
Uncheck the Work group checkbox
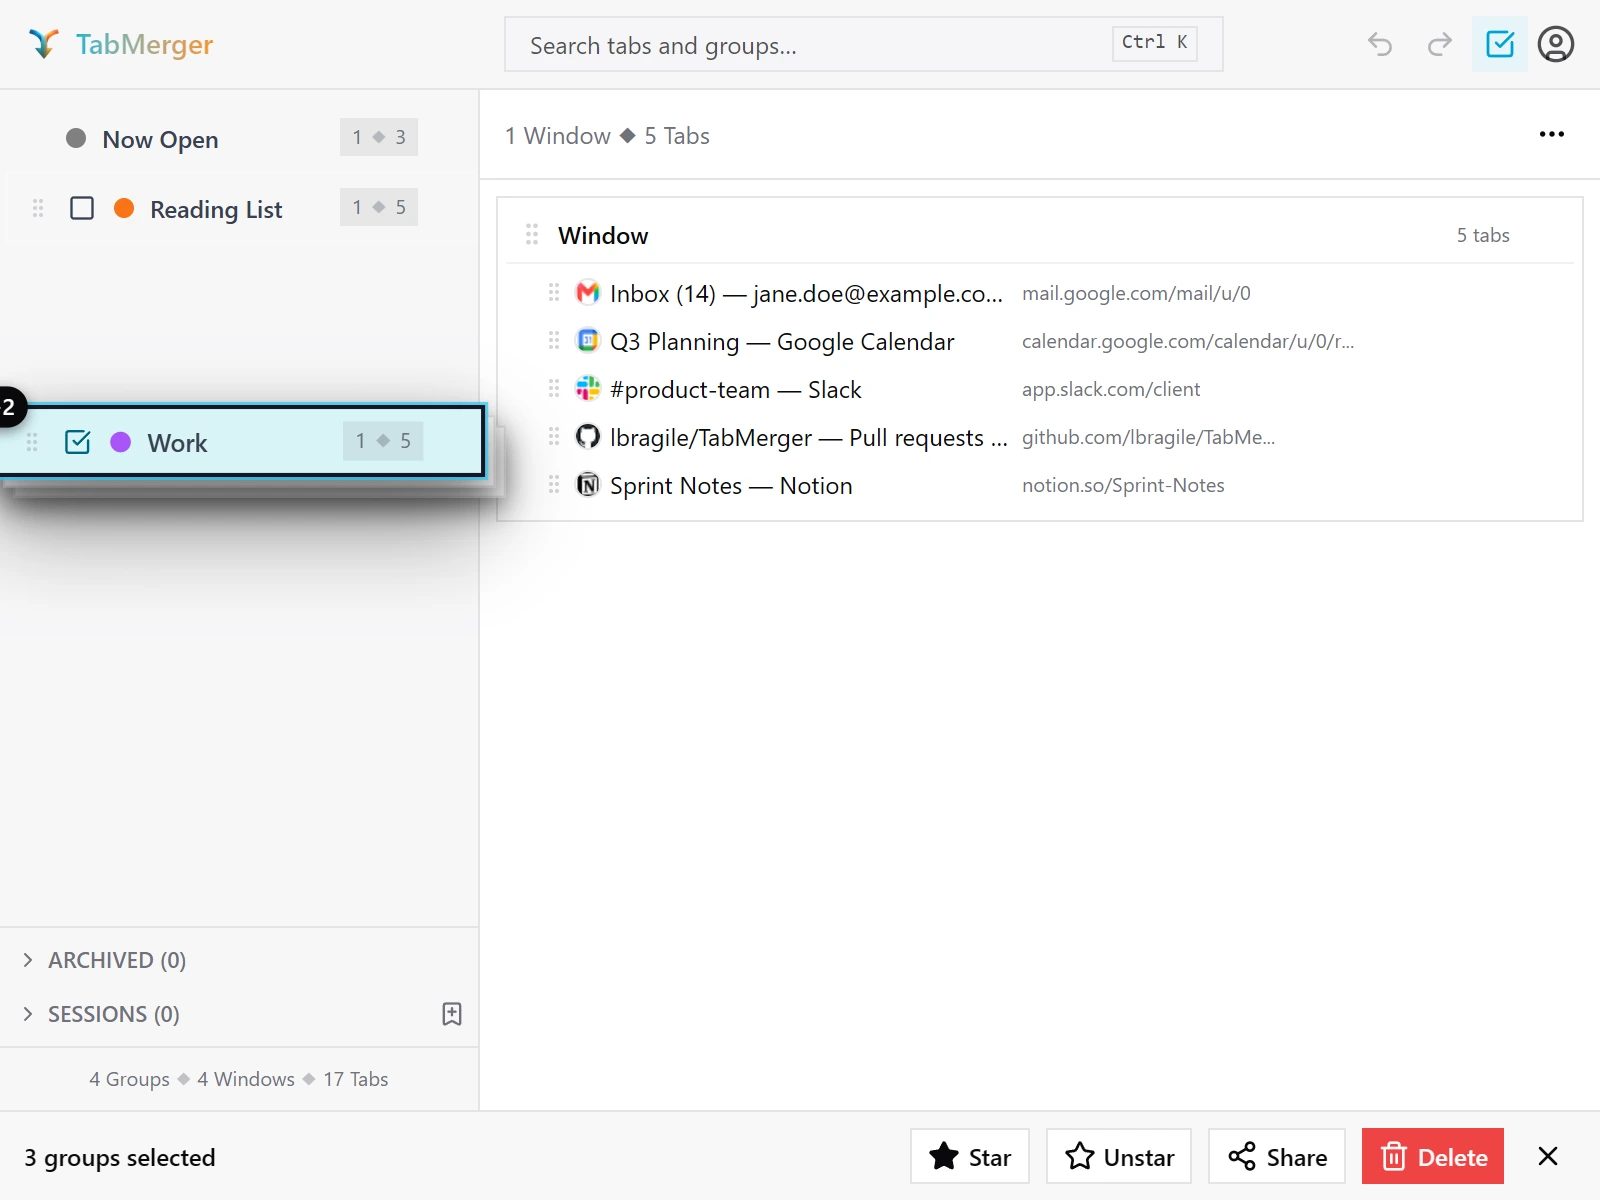[x=77, y=442]
